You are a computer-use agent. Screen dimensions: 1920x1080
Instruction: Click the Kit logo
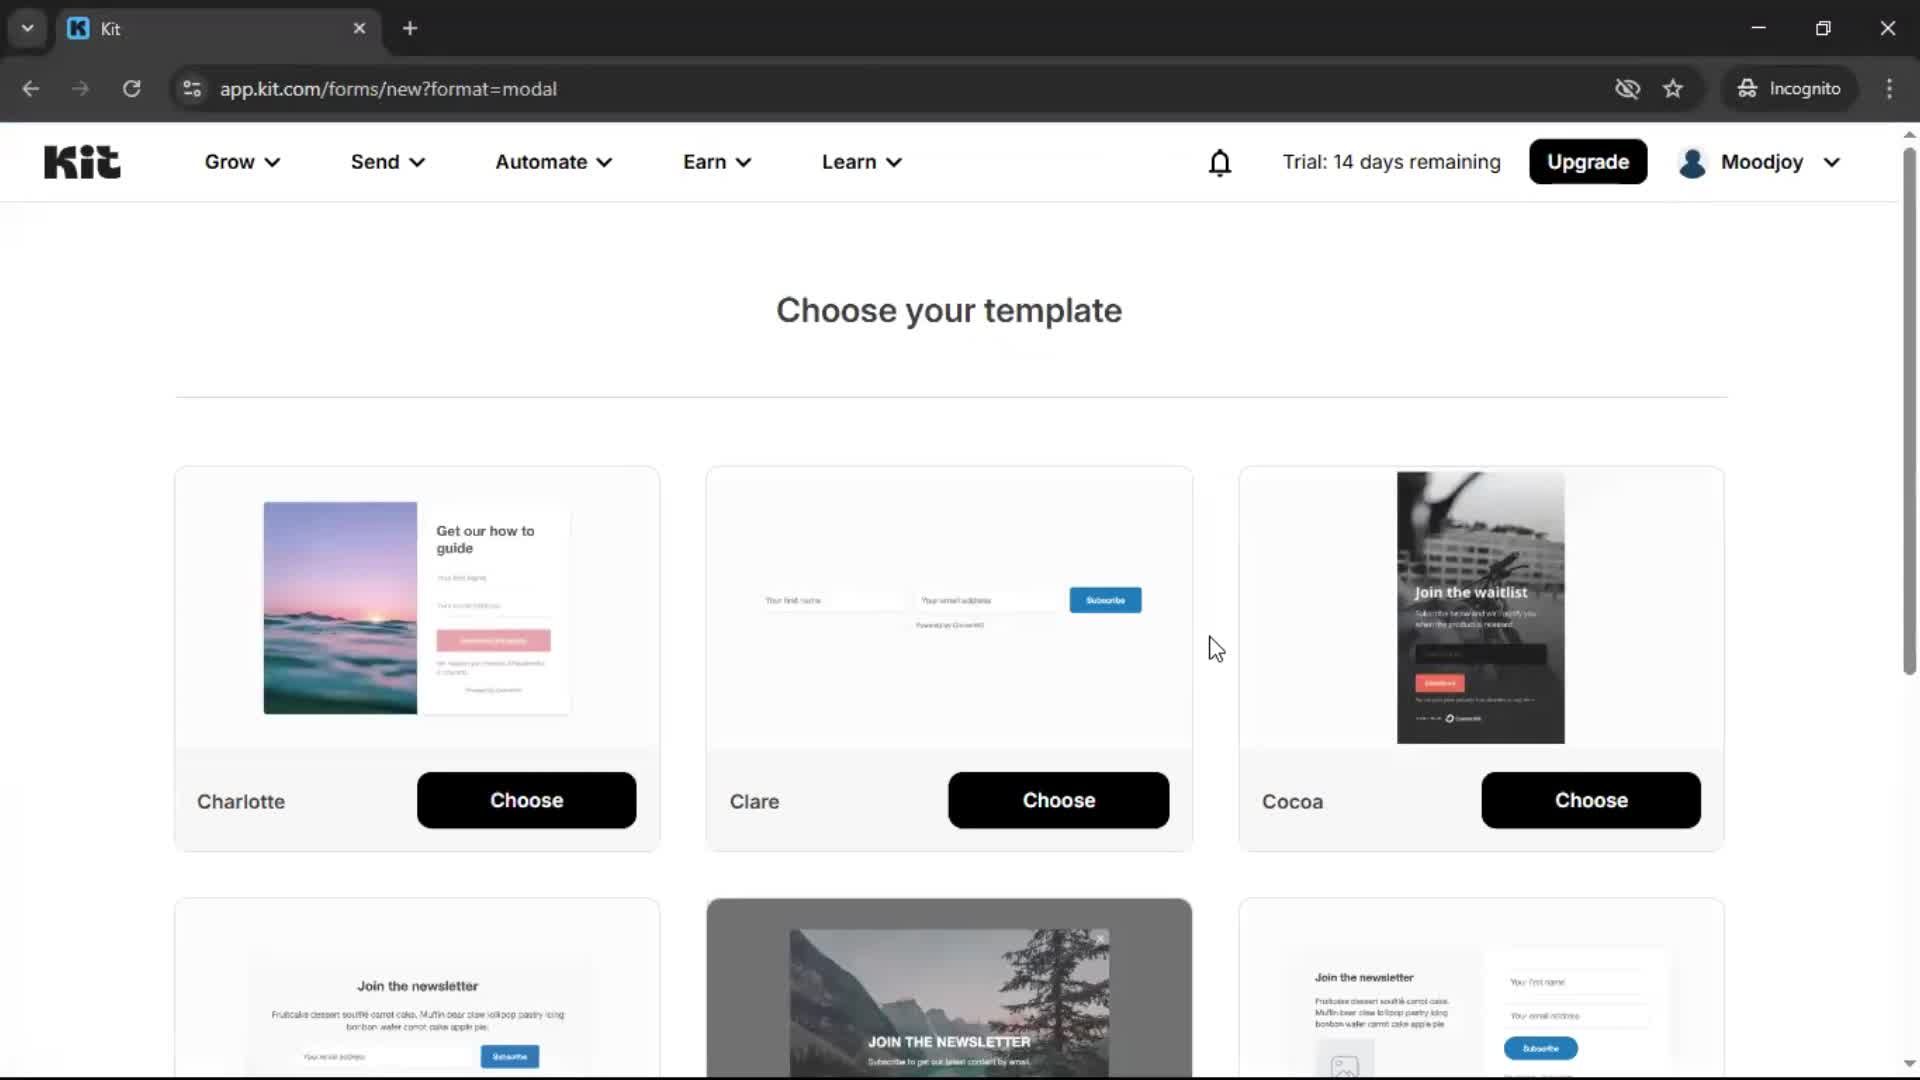[81, 161]
